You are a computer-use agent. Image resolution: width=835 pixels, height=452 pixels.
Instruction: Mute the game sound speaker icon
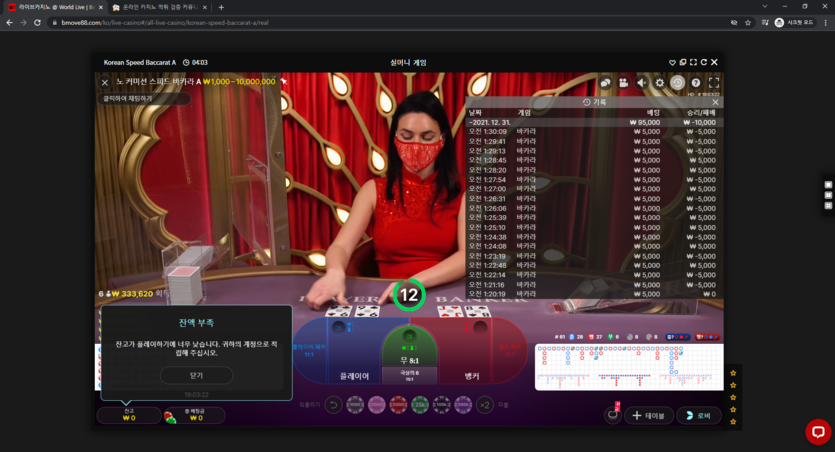pyautogui.click(x=641, y=83)
